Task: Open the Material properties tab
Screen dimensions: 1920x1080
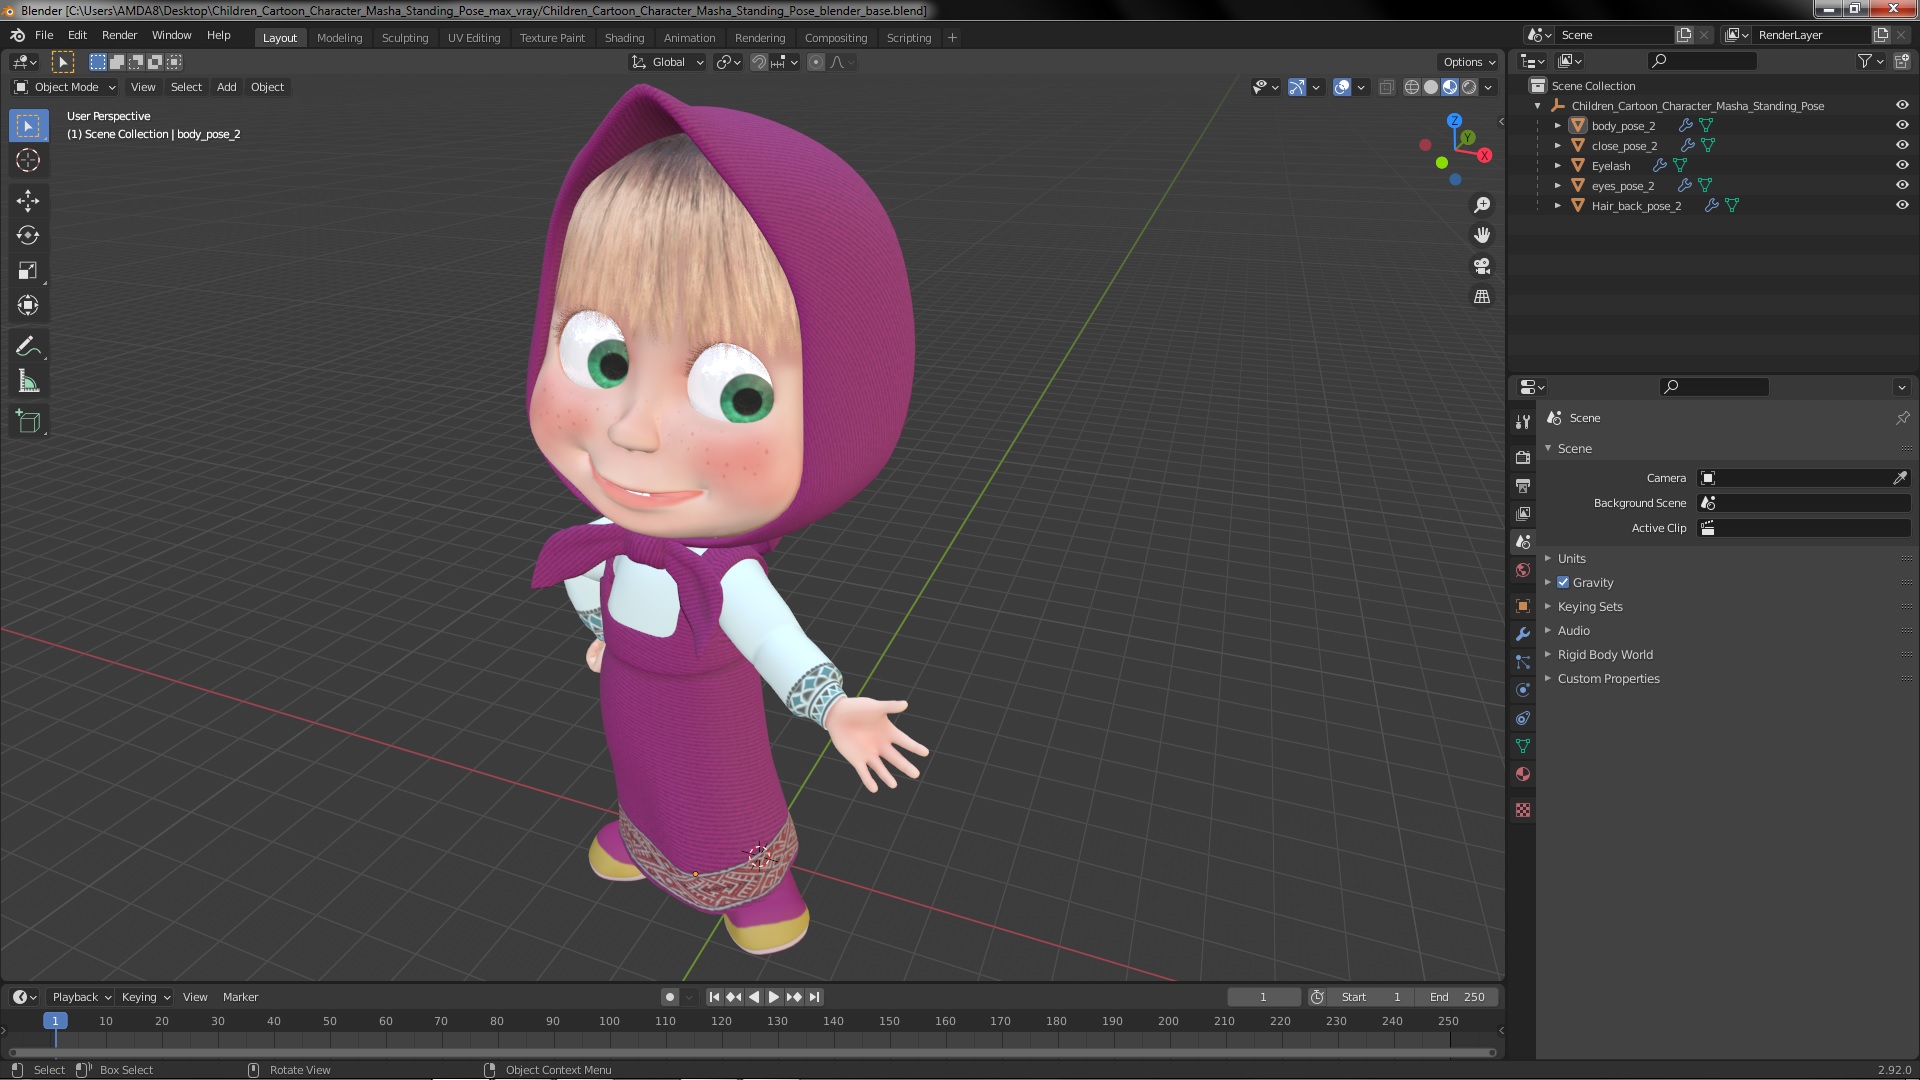Action: point(1523,774)
